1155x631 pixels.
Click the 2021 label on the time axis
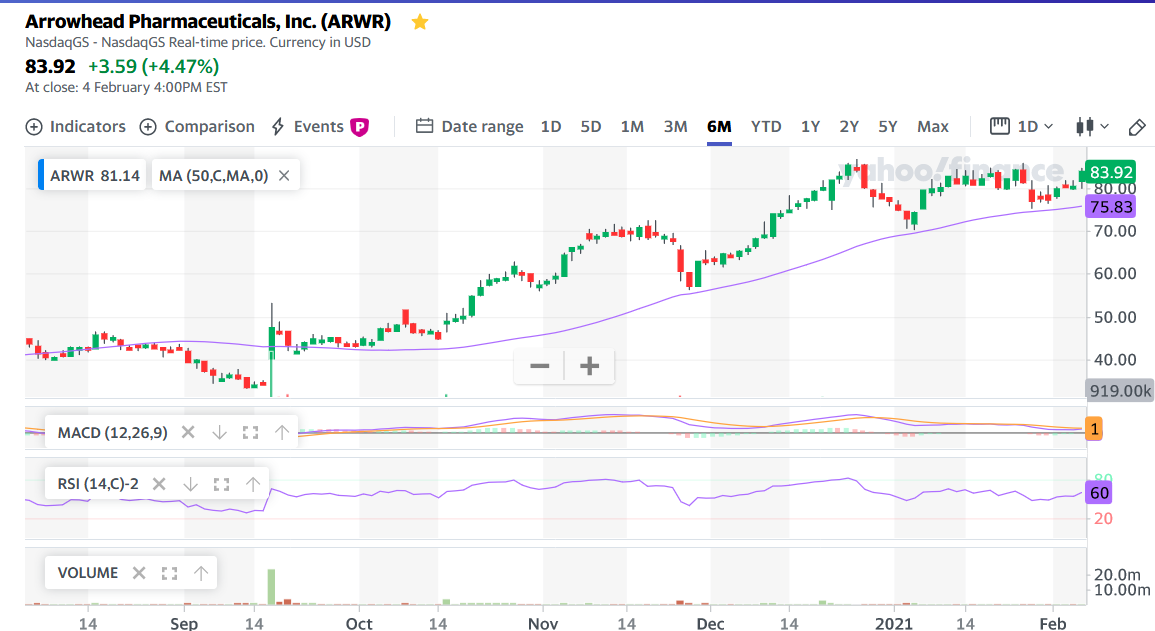pos(894,624)
